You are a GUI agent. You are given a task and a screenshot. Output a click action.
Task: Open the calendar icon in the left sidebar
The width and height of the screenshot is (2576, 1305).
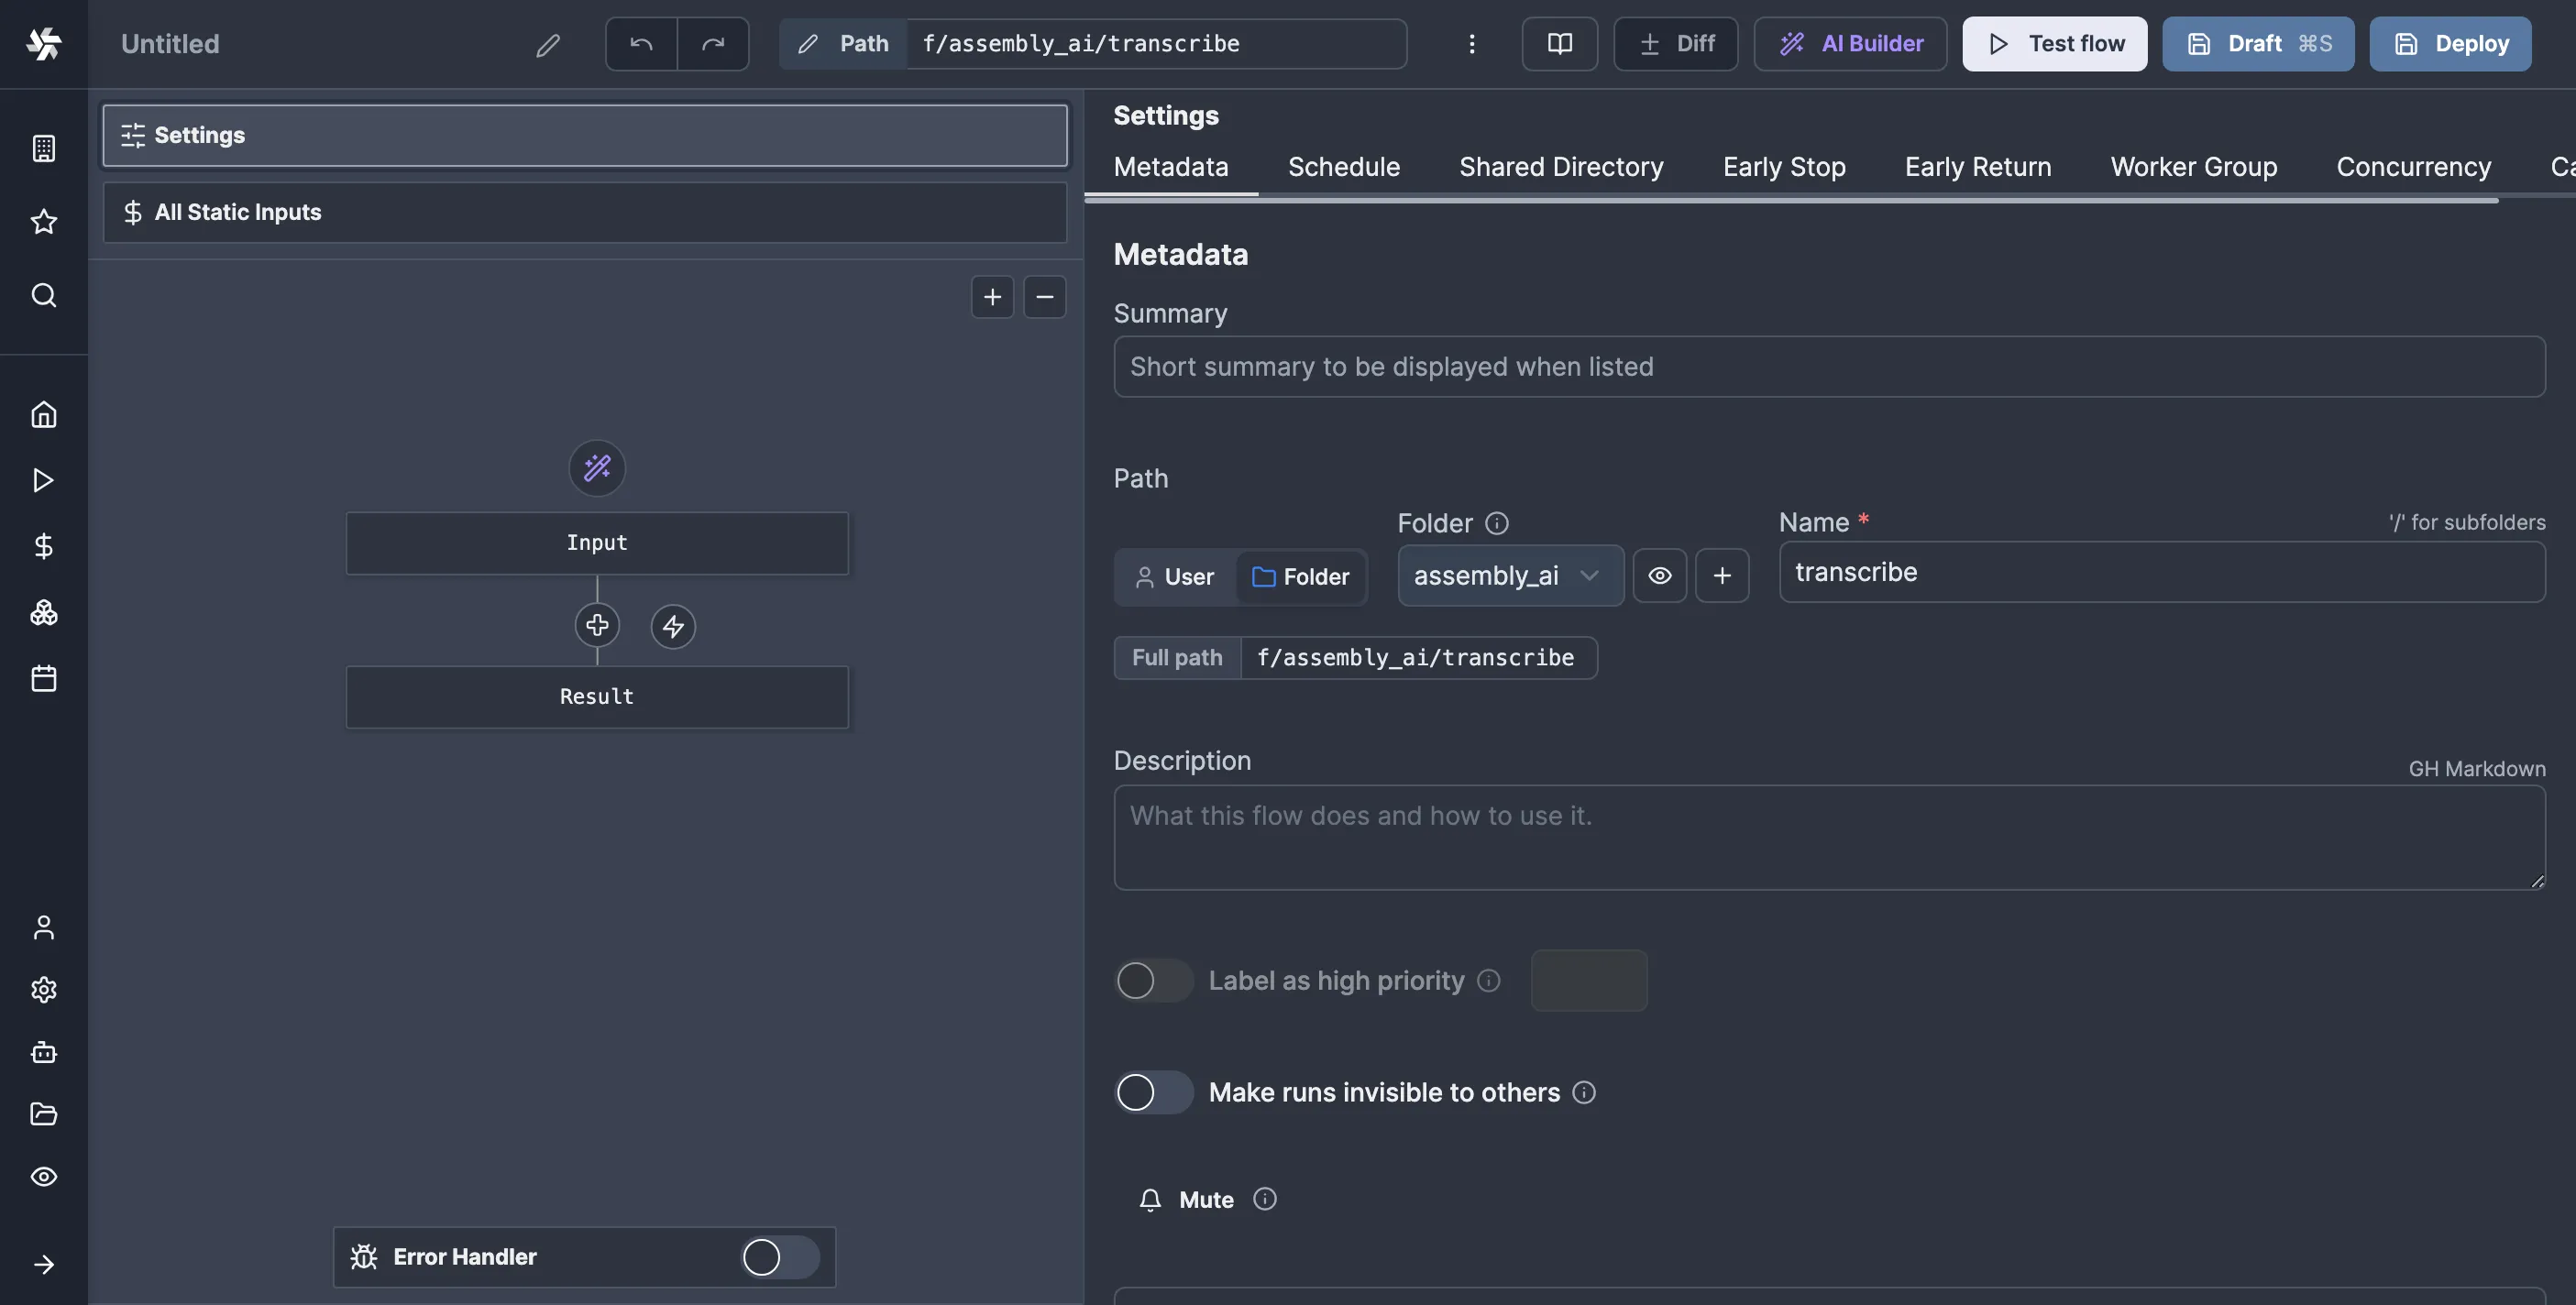(x=44, y=679)
